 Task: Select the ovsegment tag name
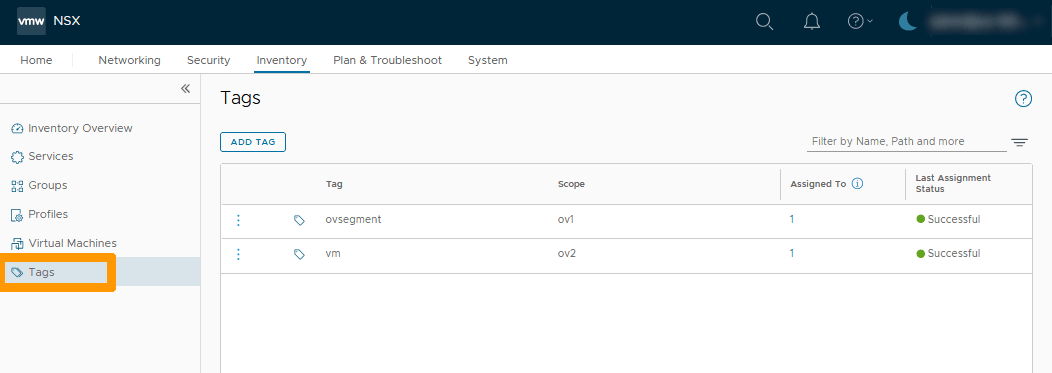tap(354, 219)
